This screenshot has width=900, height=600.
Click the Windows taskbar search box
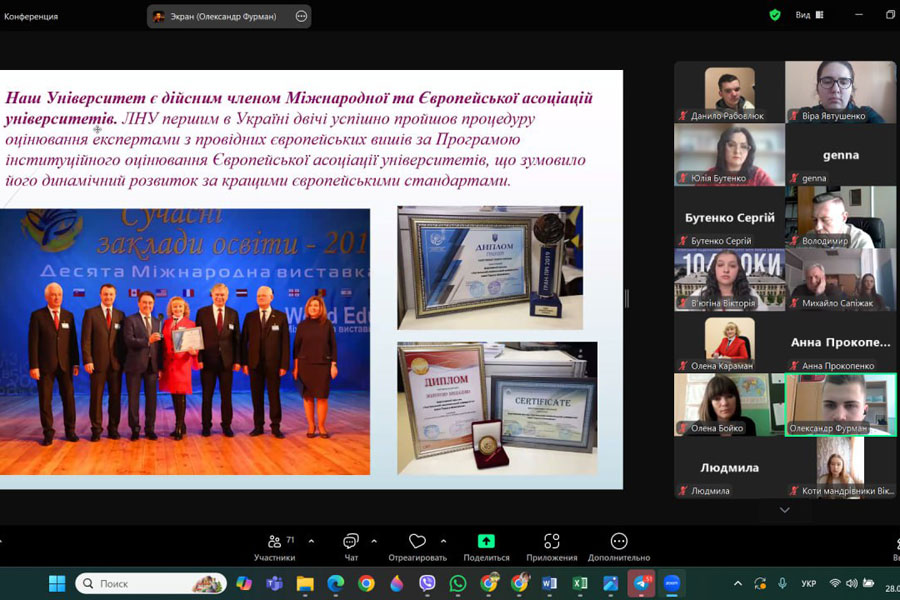pyautogui.click(x=150, y=583)
